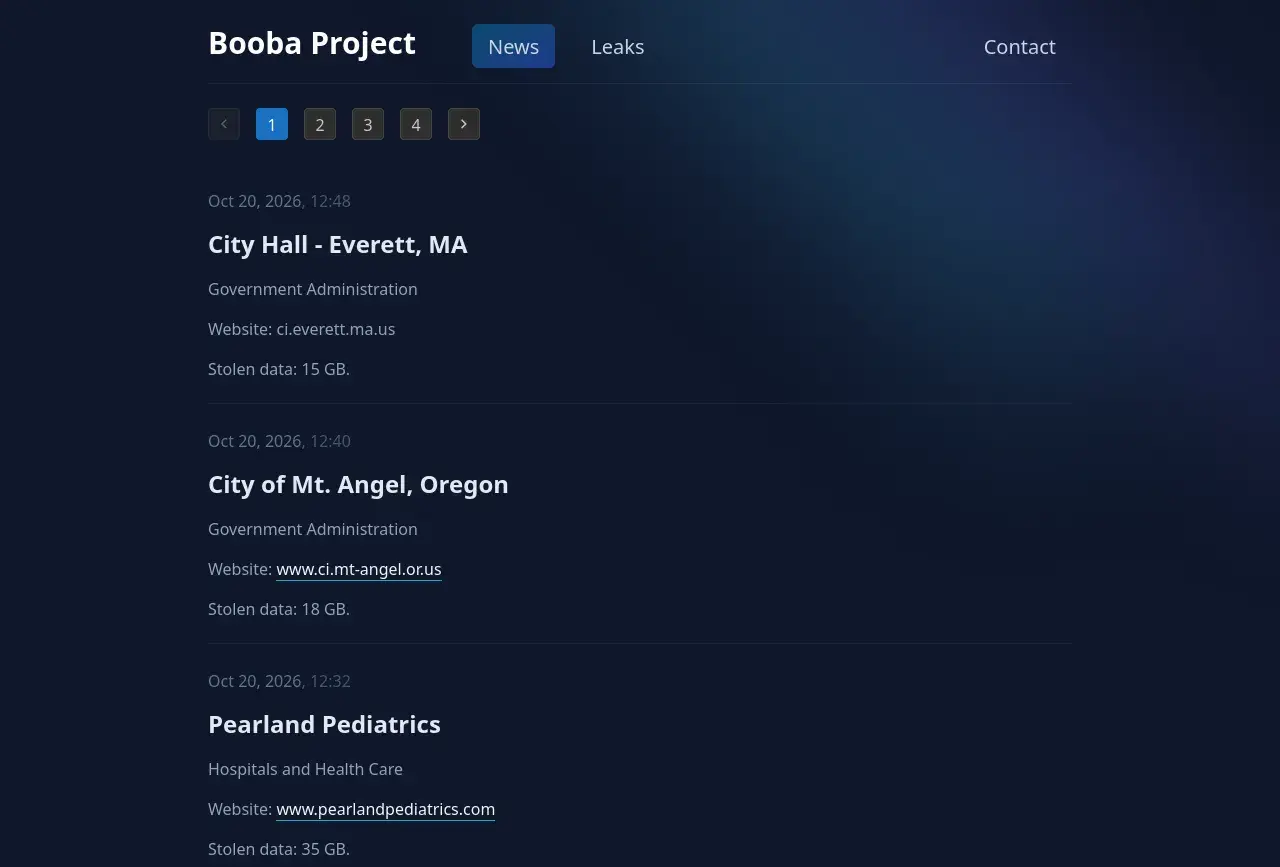Click the Oct 20, 2026, 12:48 timestamp
Image resolution: width=1280 pixels, height=867 pixels.
(279, 201)
